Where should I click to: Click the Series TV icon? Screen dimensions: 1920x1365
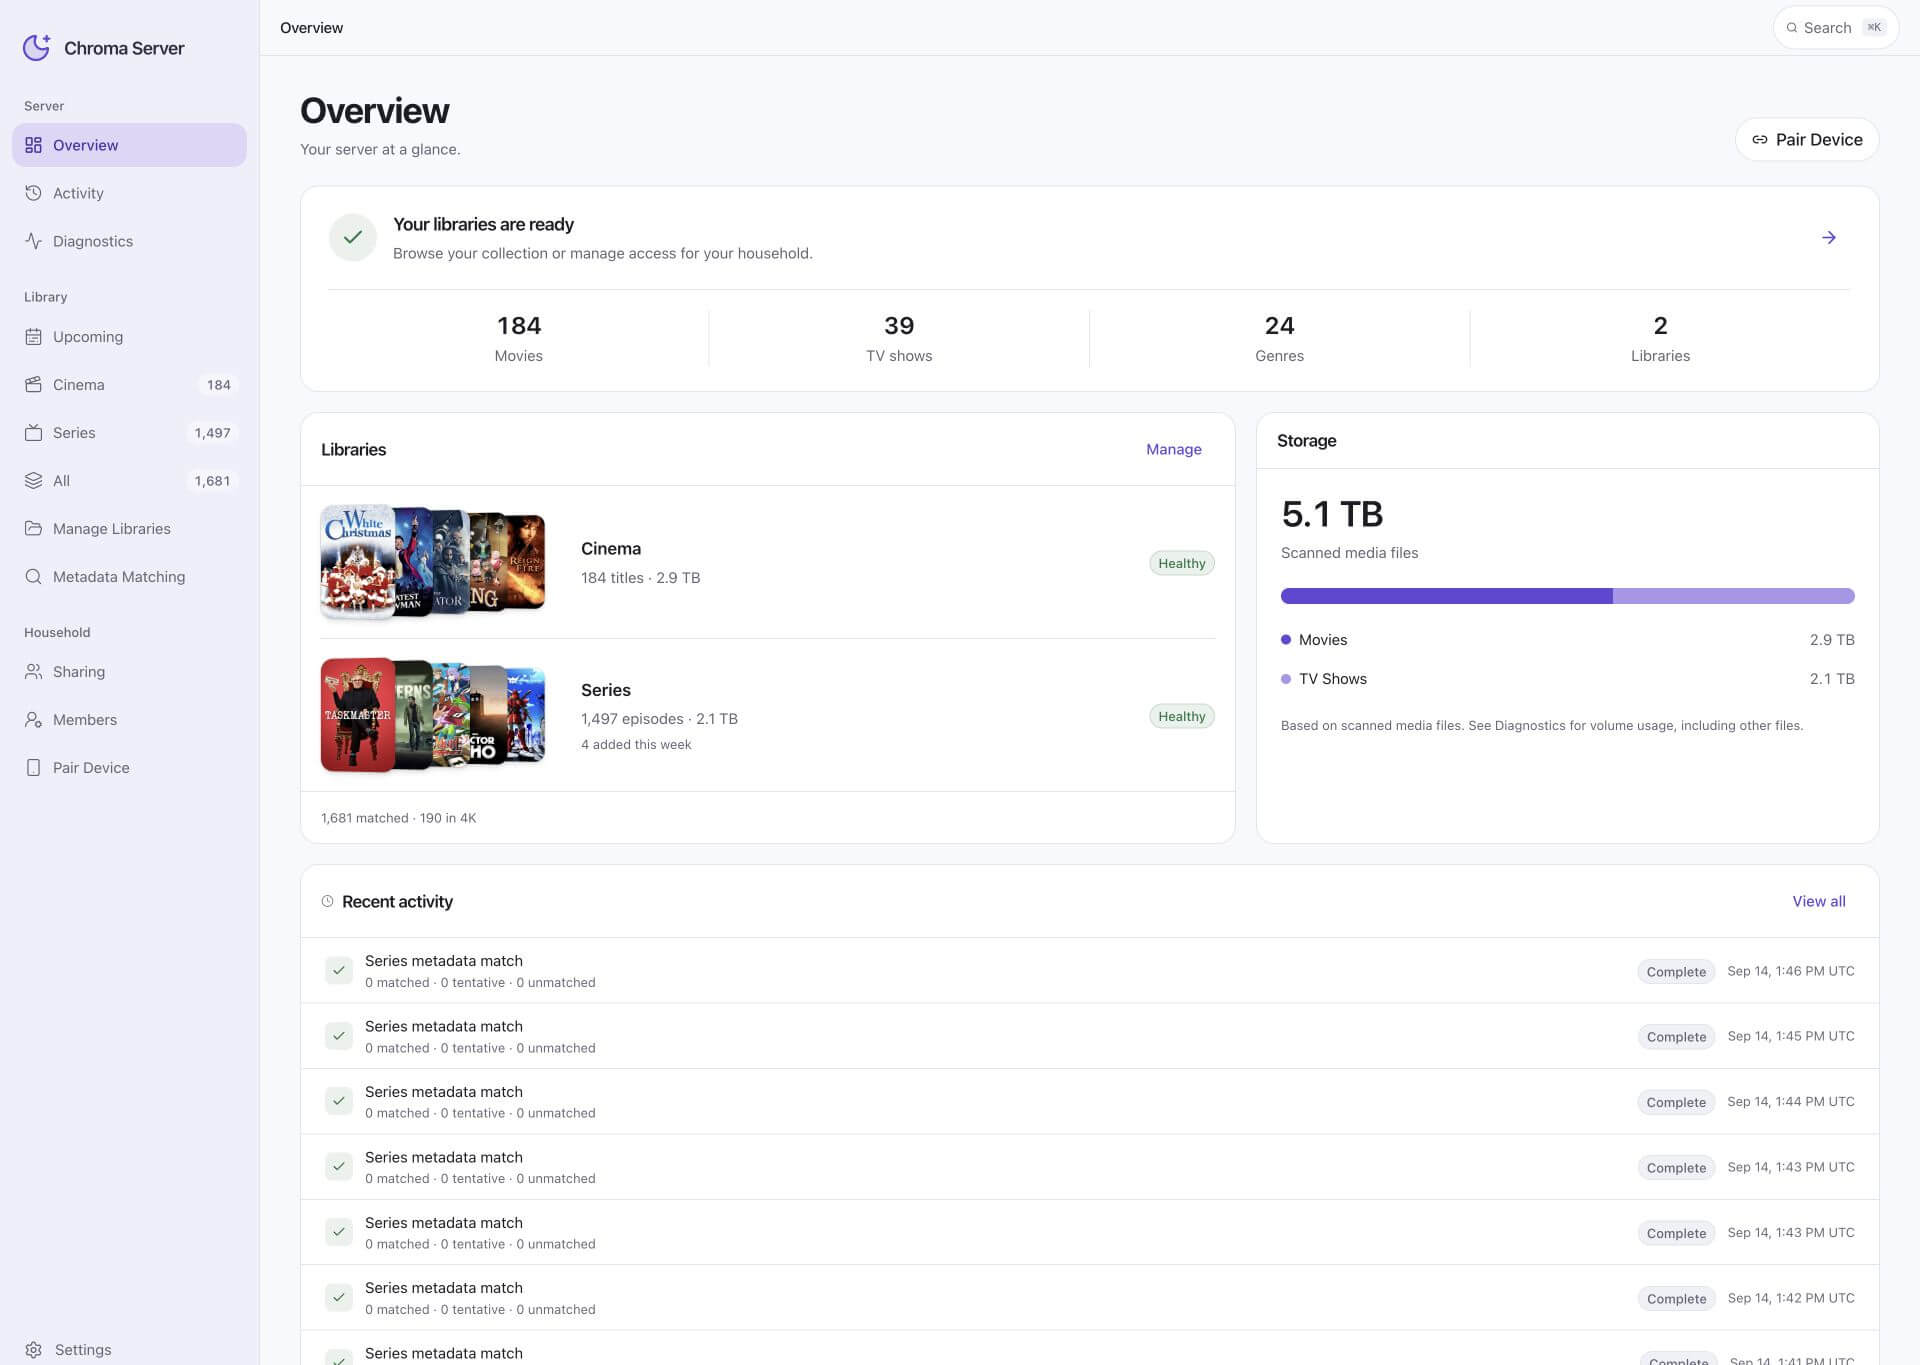(33, 433)
